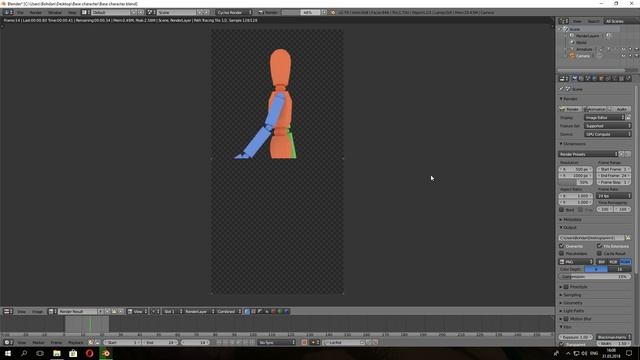Image resolution: width=640 pixels, height=360 pixels.
Task: Enable Placeholders checkbox
Action: pyautogui.click(x=562, y=253)
